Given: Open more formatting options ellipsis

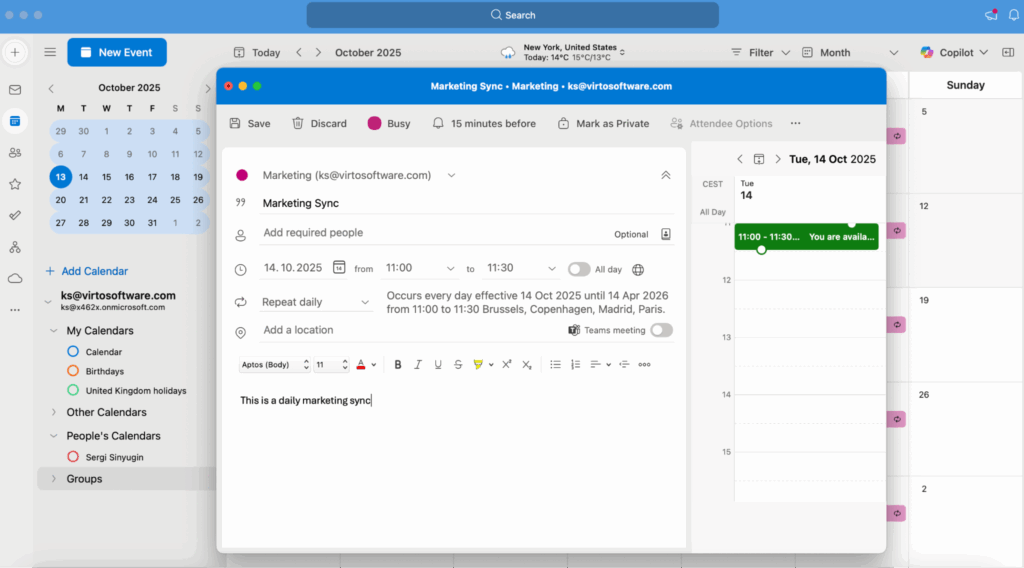Looking at the screenshot, I should 645,364.
